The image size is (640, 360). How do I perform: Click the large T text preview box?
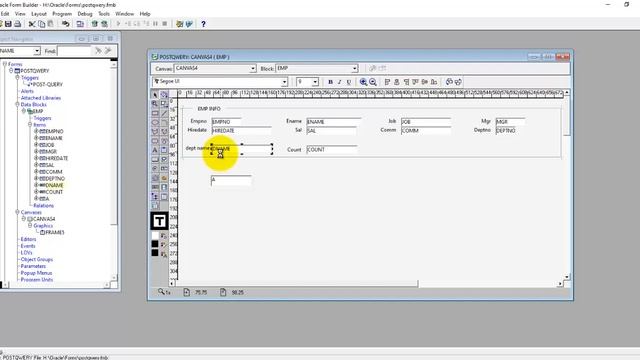click(x=159, y=221)
